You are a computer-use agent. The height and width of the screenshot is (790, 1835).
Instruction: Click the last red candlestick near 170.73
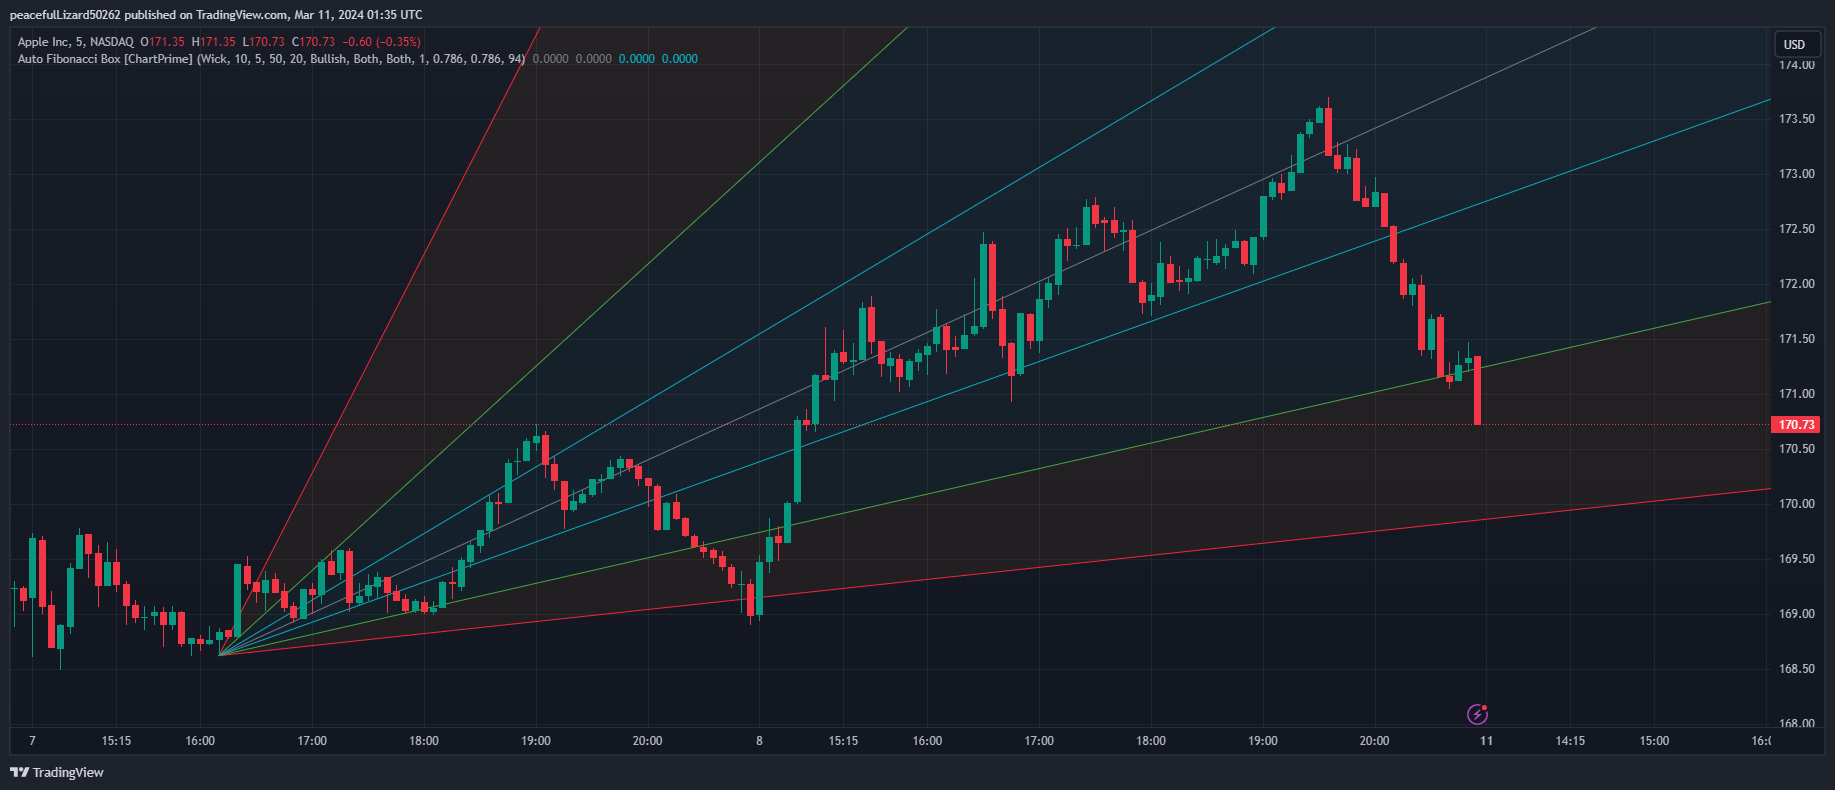pos(1477,390)
